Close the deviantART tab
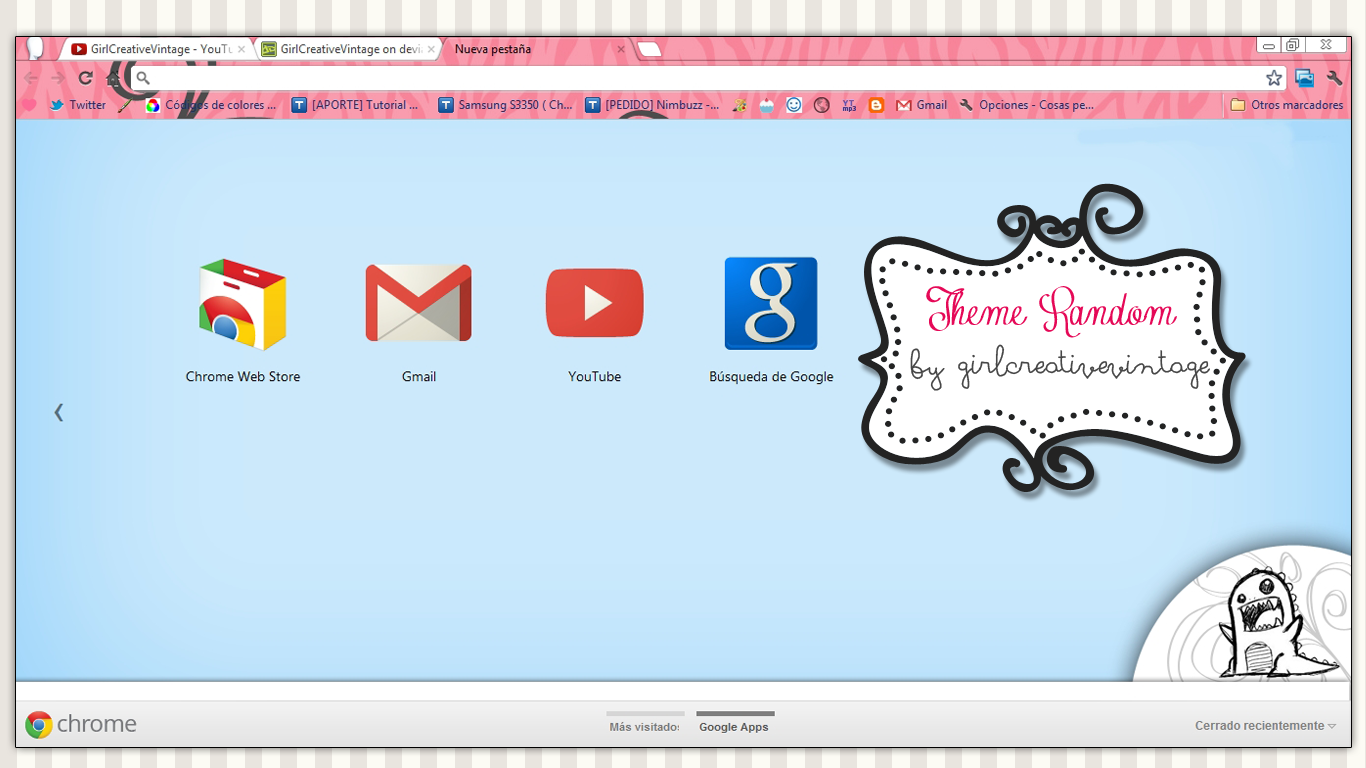Viewport: 1366px width, 768px height. point(431,49)
